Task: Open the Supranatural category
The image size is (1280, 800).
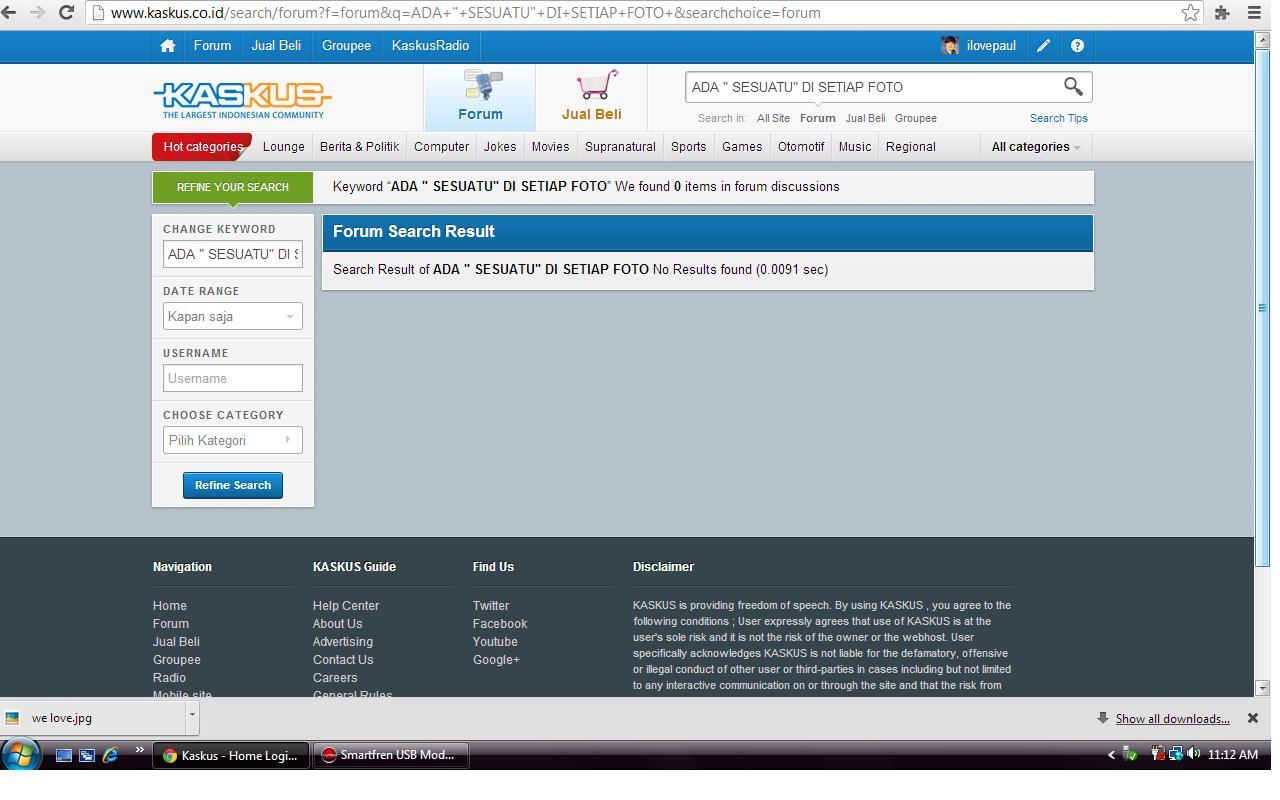Action: point(620,147)
